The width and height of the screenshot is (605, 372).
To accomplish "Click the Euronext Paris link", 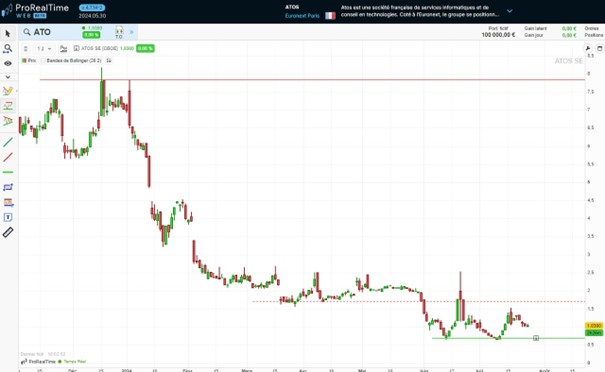I will (x=302, y=16).
